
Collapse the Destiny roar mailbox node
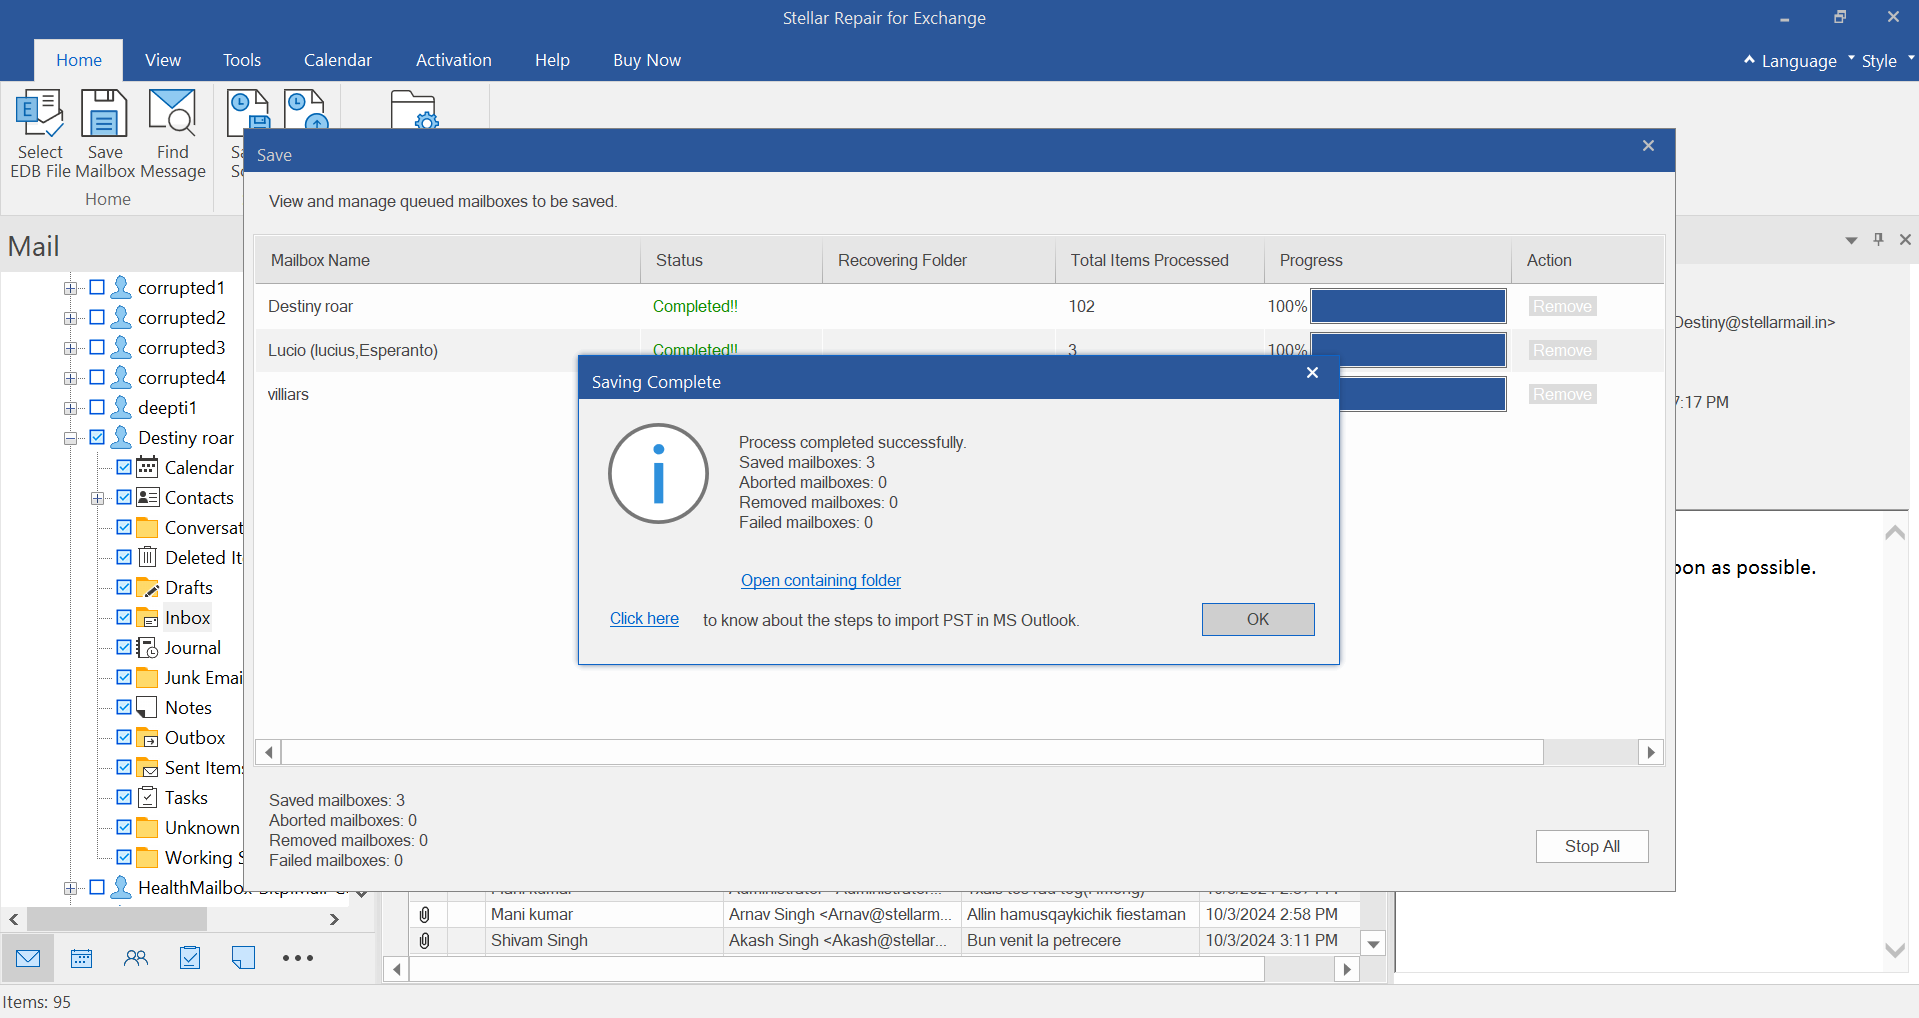pyautogui.click(x=70, y=438)
